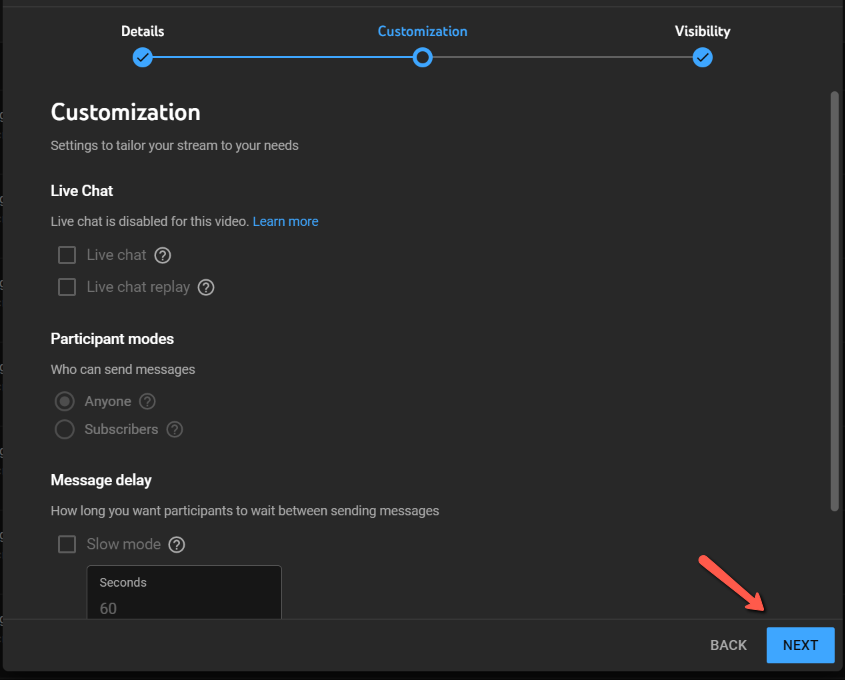Open help icon next to Subscribers
The image size is (845, 680).
pos(175,429)
